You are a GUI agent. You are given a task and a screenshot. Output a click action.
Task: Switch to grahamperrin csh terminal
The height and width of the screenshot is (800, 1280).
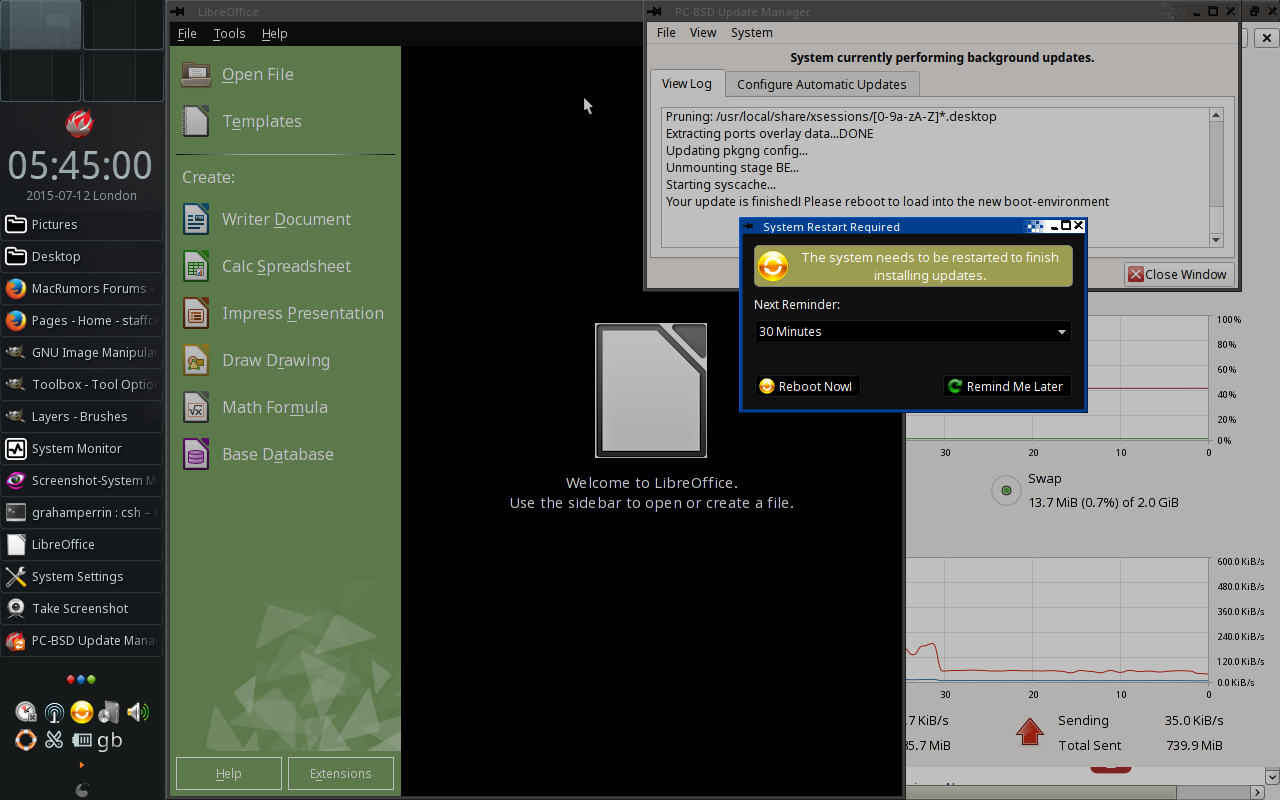pos(81,513)
